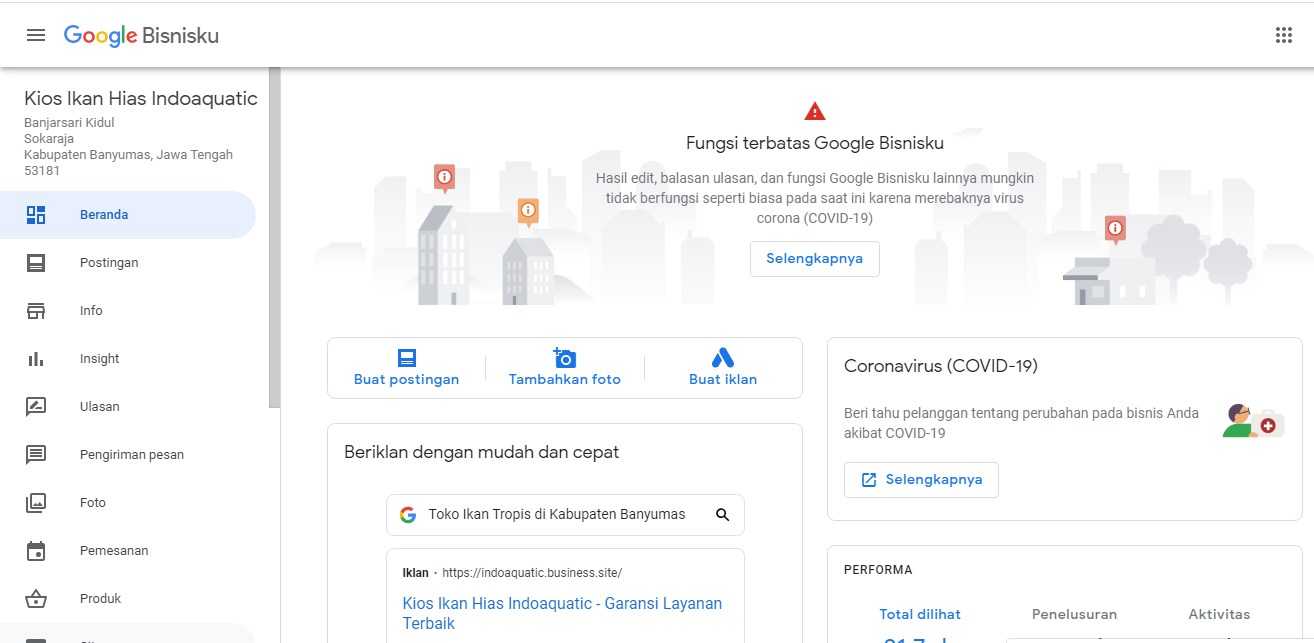Click the Buat postingan label

(x=406, y=380)
